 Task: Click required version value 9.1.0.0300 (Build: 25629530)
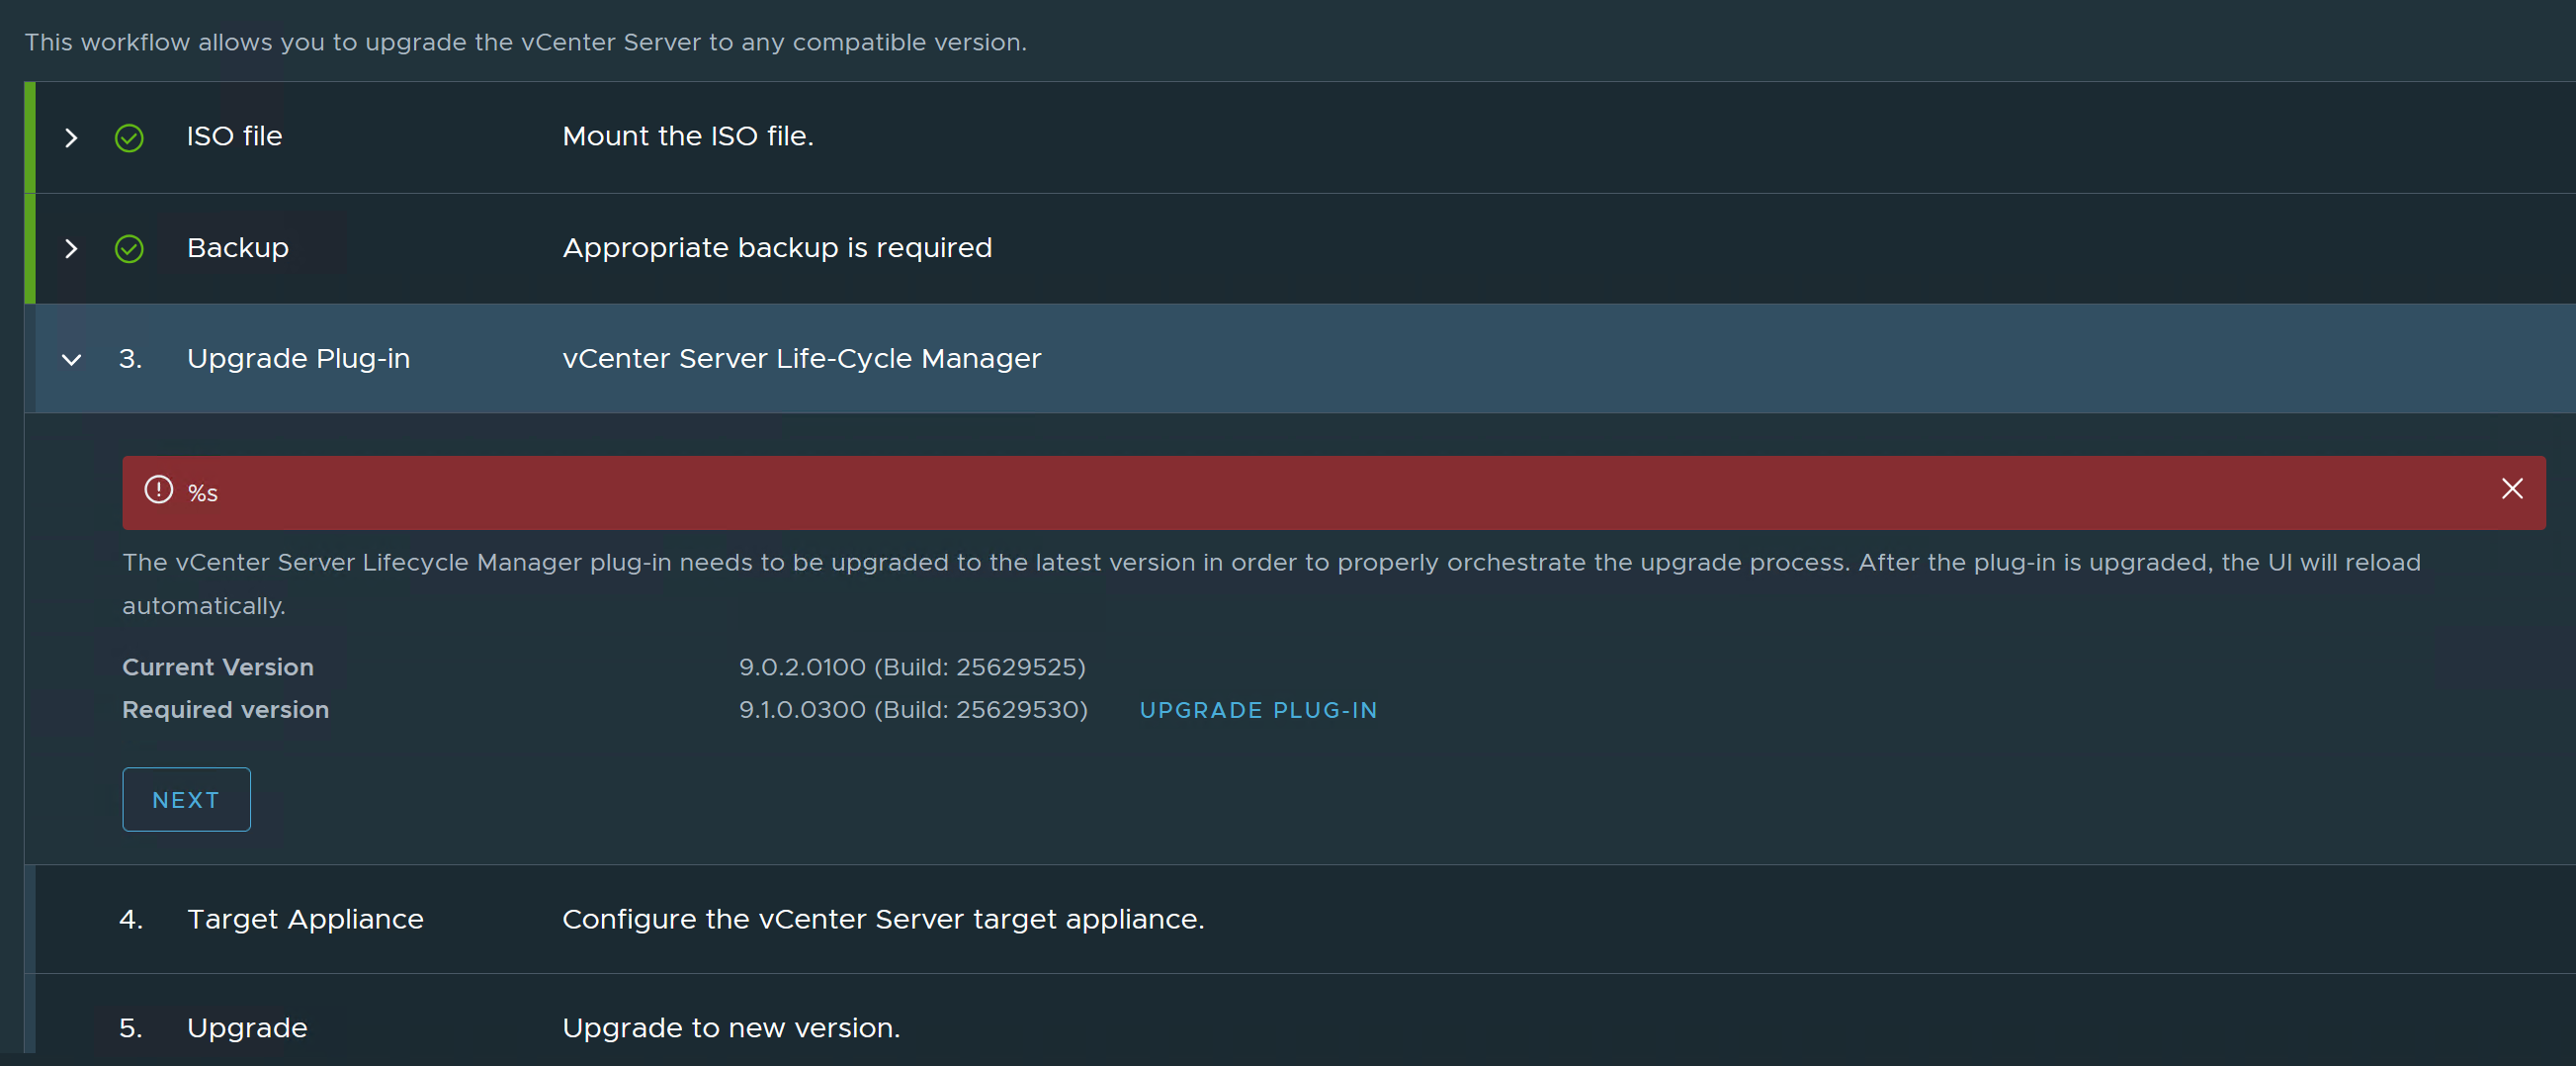click(x=913, y=710)
